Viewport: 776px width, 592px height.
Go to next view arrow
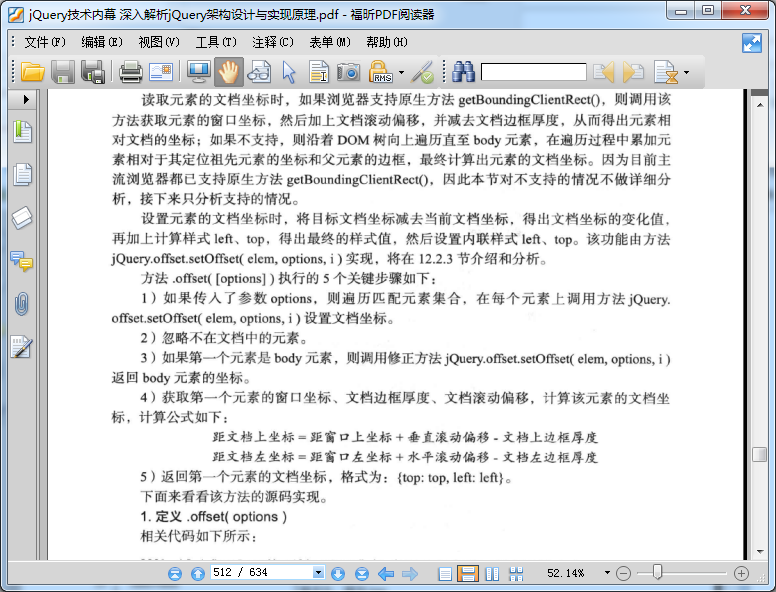point(410,573)
